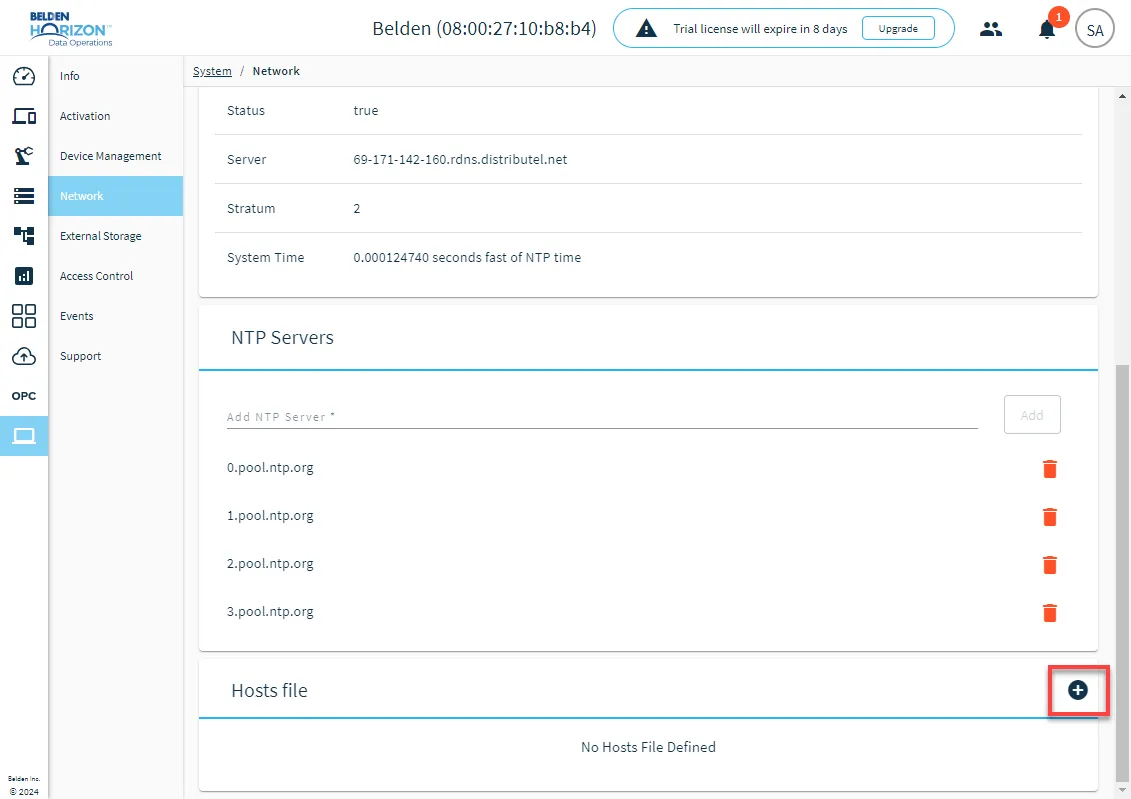
Task: Select the Network menu item
Action: pos(115,196)
